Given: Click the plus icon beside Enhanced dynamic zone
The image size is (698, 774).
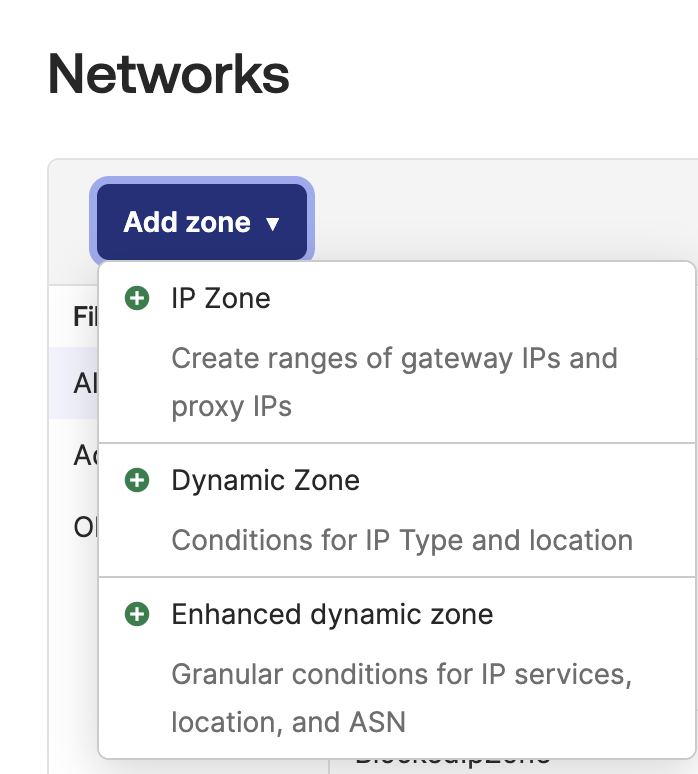Looking at the screenshot, I should [136, 614].
